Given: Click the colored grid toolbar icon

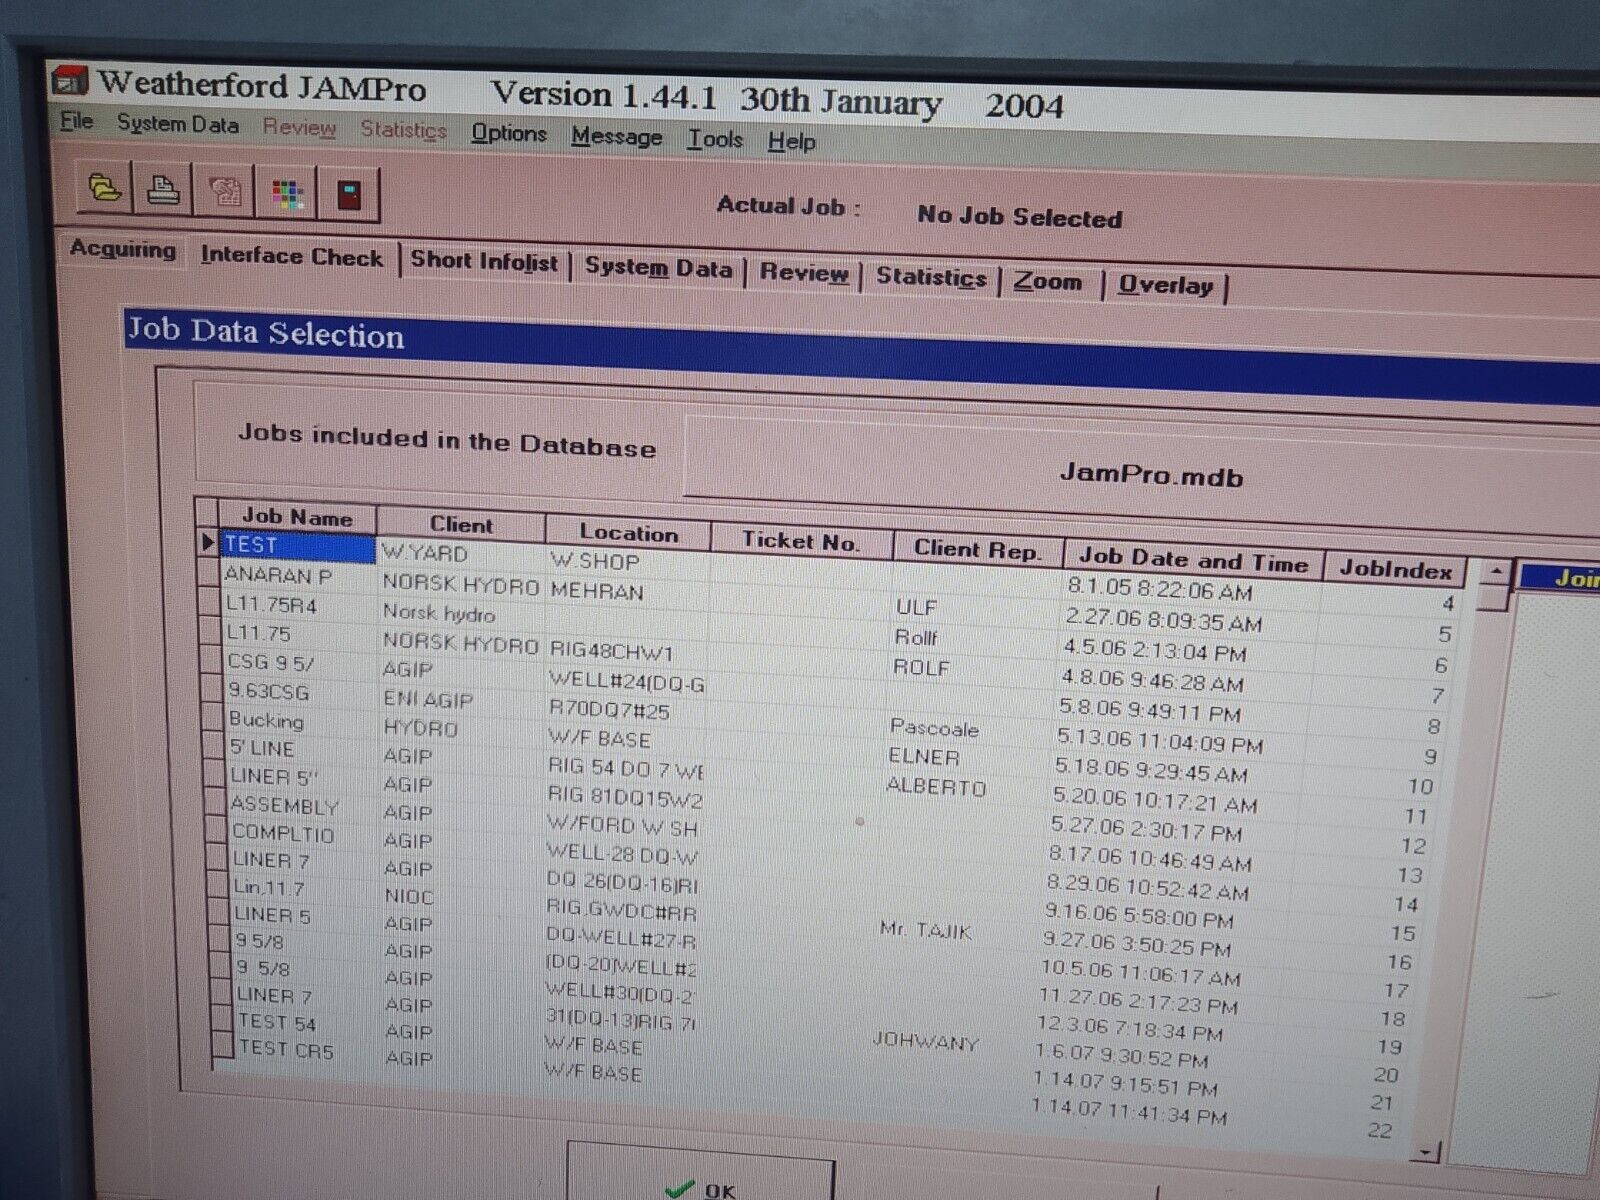Looking at the screenshot, I should pos(286,193).
